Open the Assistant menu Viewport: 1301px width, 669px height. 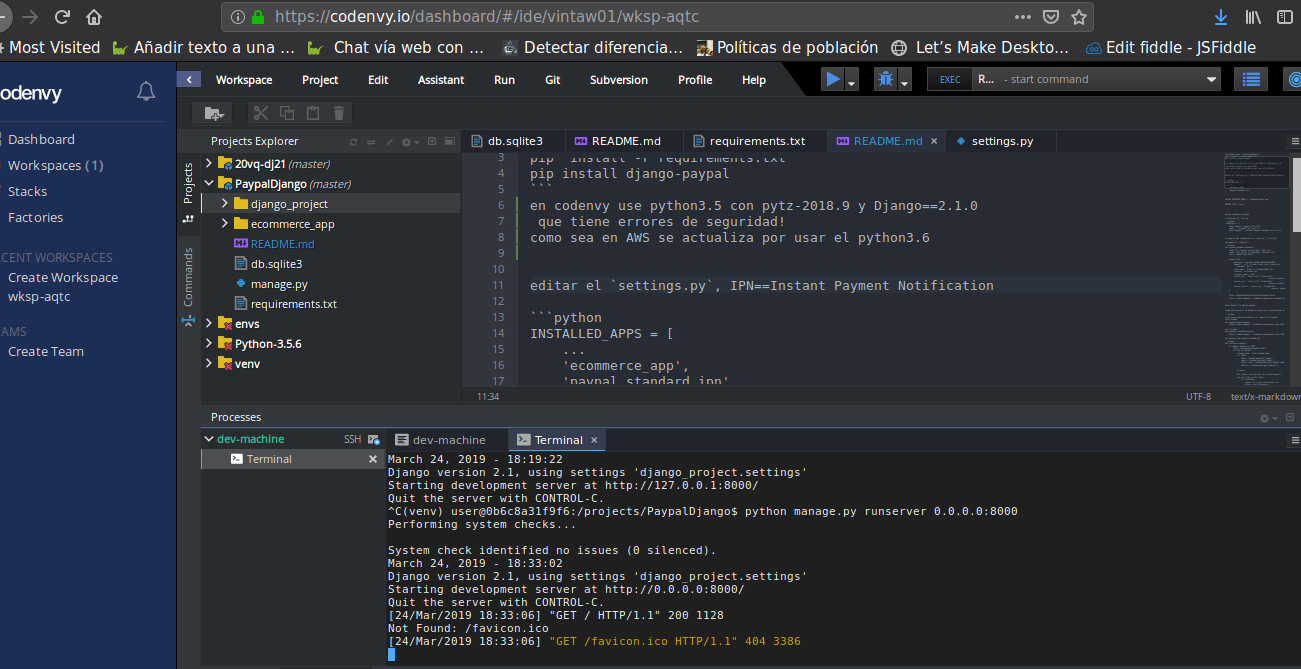pos(441,80)
